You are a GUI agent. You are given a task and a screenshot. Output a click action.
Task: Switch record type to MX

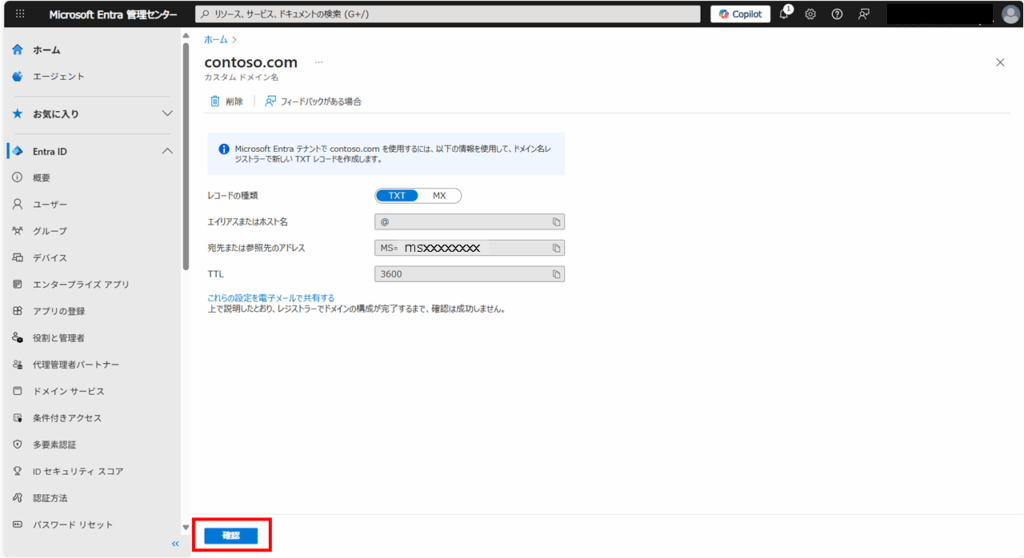click(439, 196)
